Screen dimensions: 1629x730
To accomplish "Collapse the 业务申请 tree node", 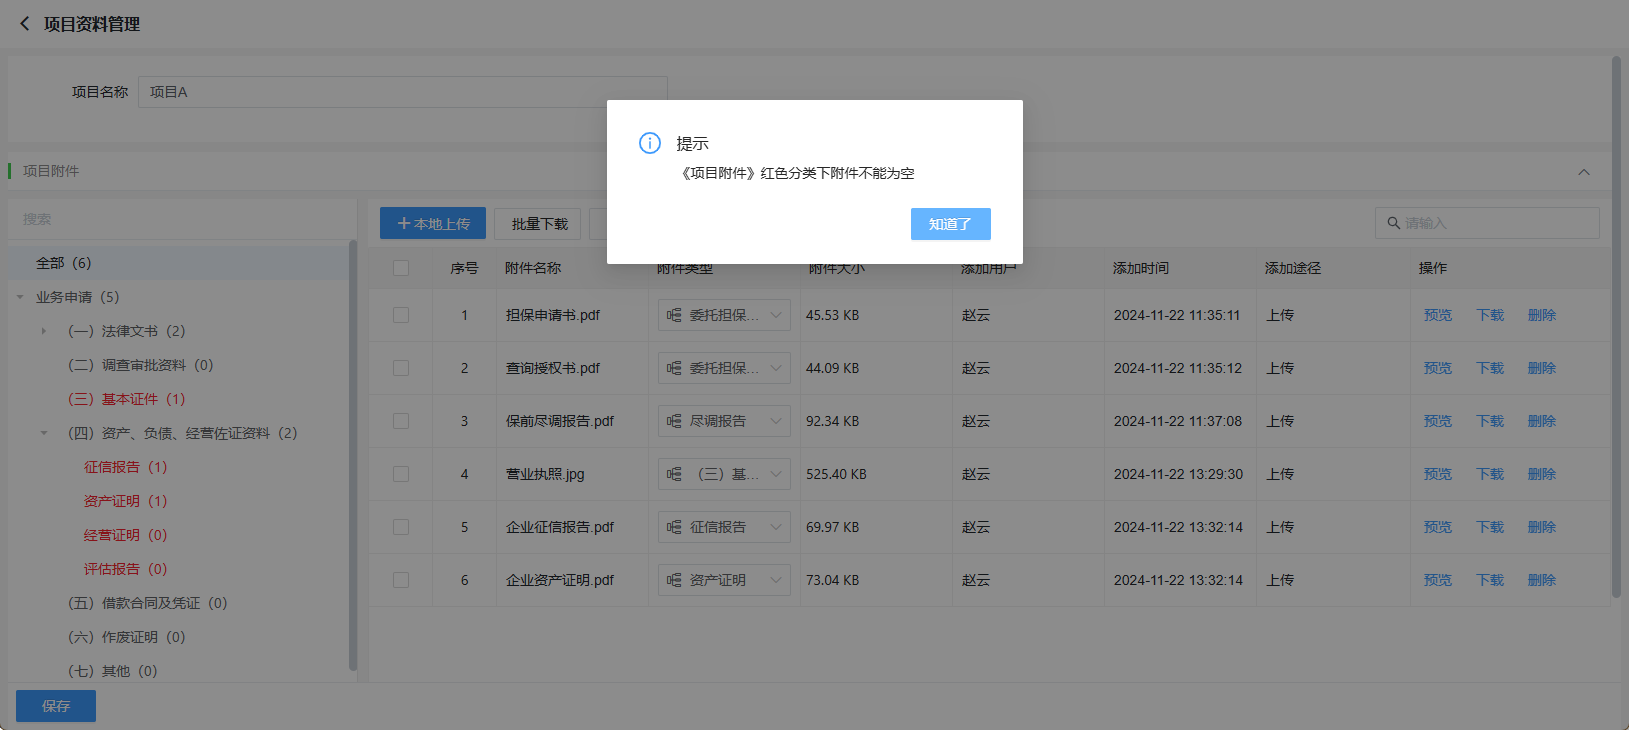I will [x=20, y=297].
